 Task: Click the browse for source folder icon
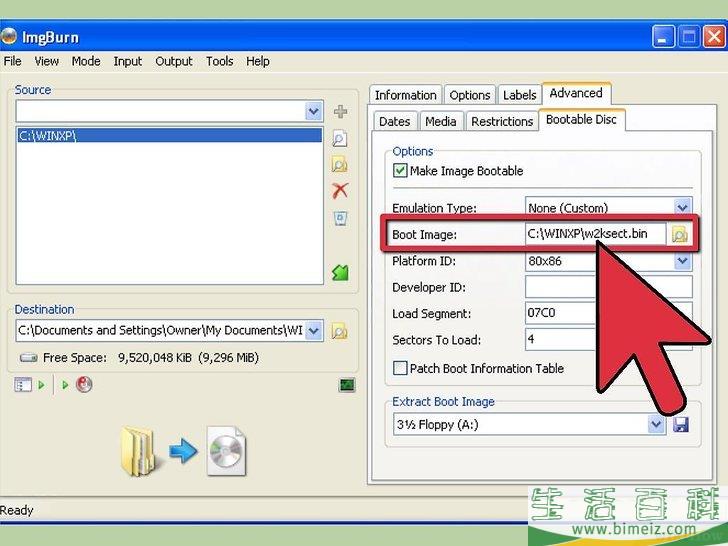coord(340,165)
